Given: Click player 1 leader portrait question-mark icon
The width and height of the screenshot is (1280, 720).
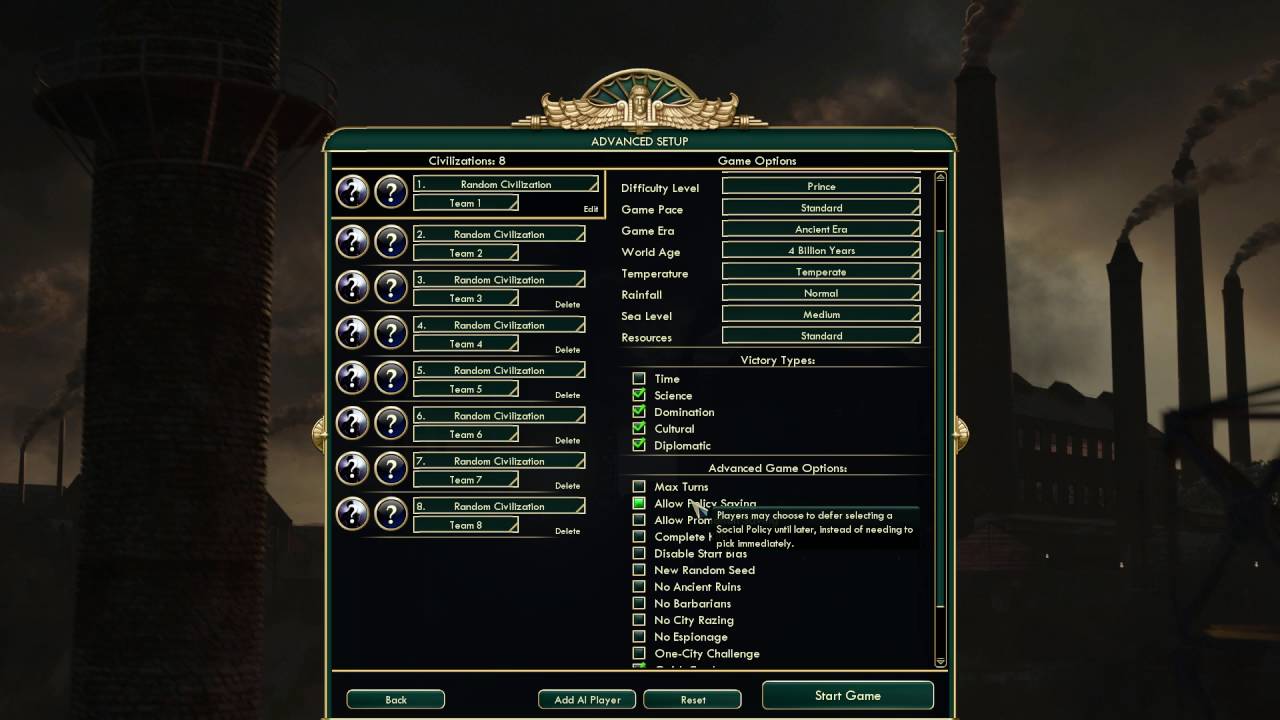Looking at the screenshot, I should click(352, 191).
